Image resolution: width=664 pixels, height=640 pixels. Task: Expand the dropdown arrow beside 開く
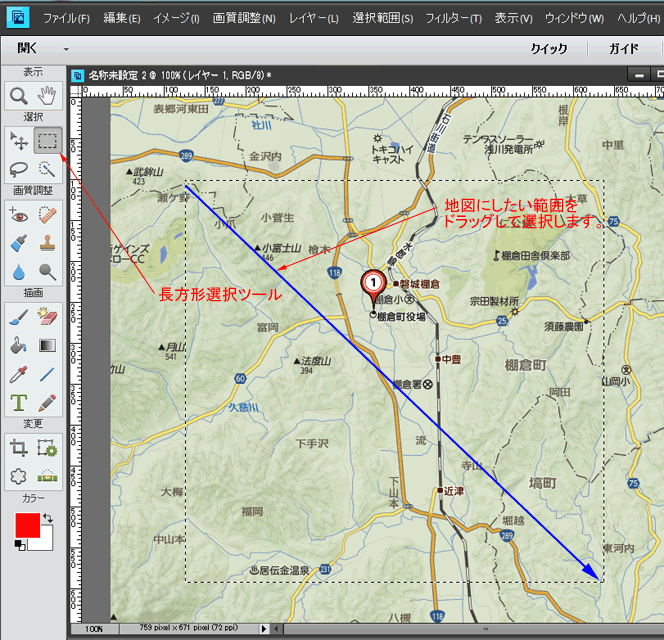tap(66, 49)
